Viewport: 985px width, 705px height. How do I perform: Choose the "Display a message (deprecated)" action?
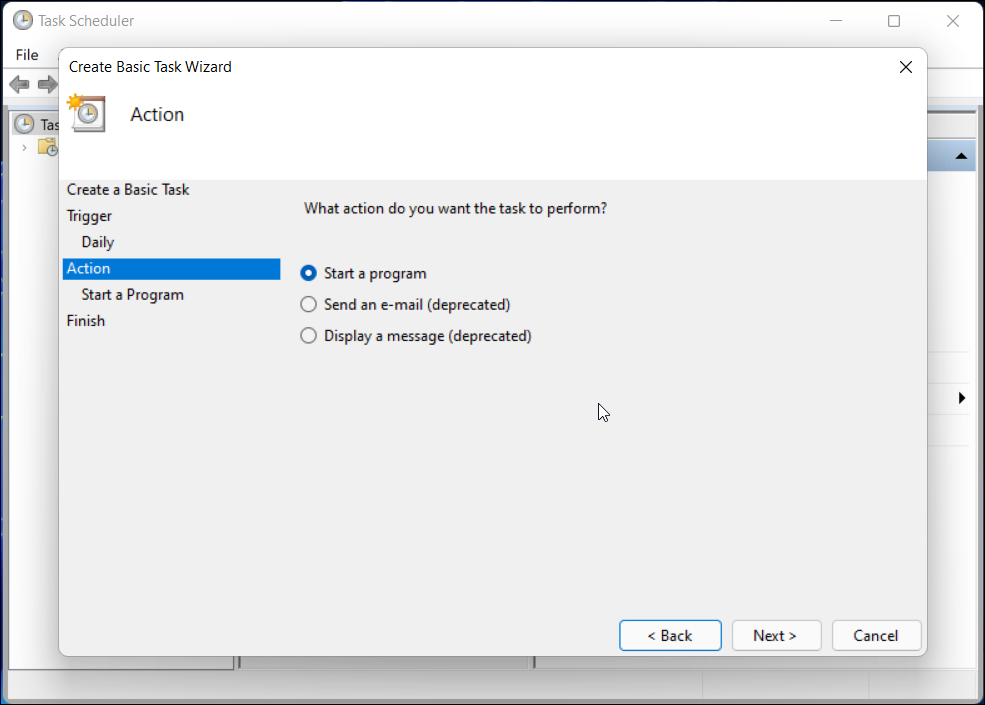(308, 335)
